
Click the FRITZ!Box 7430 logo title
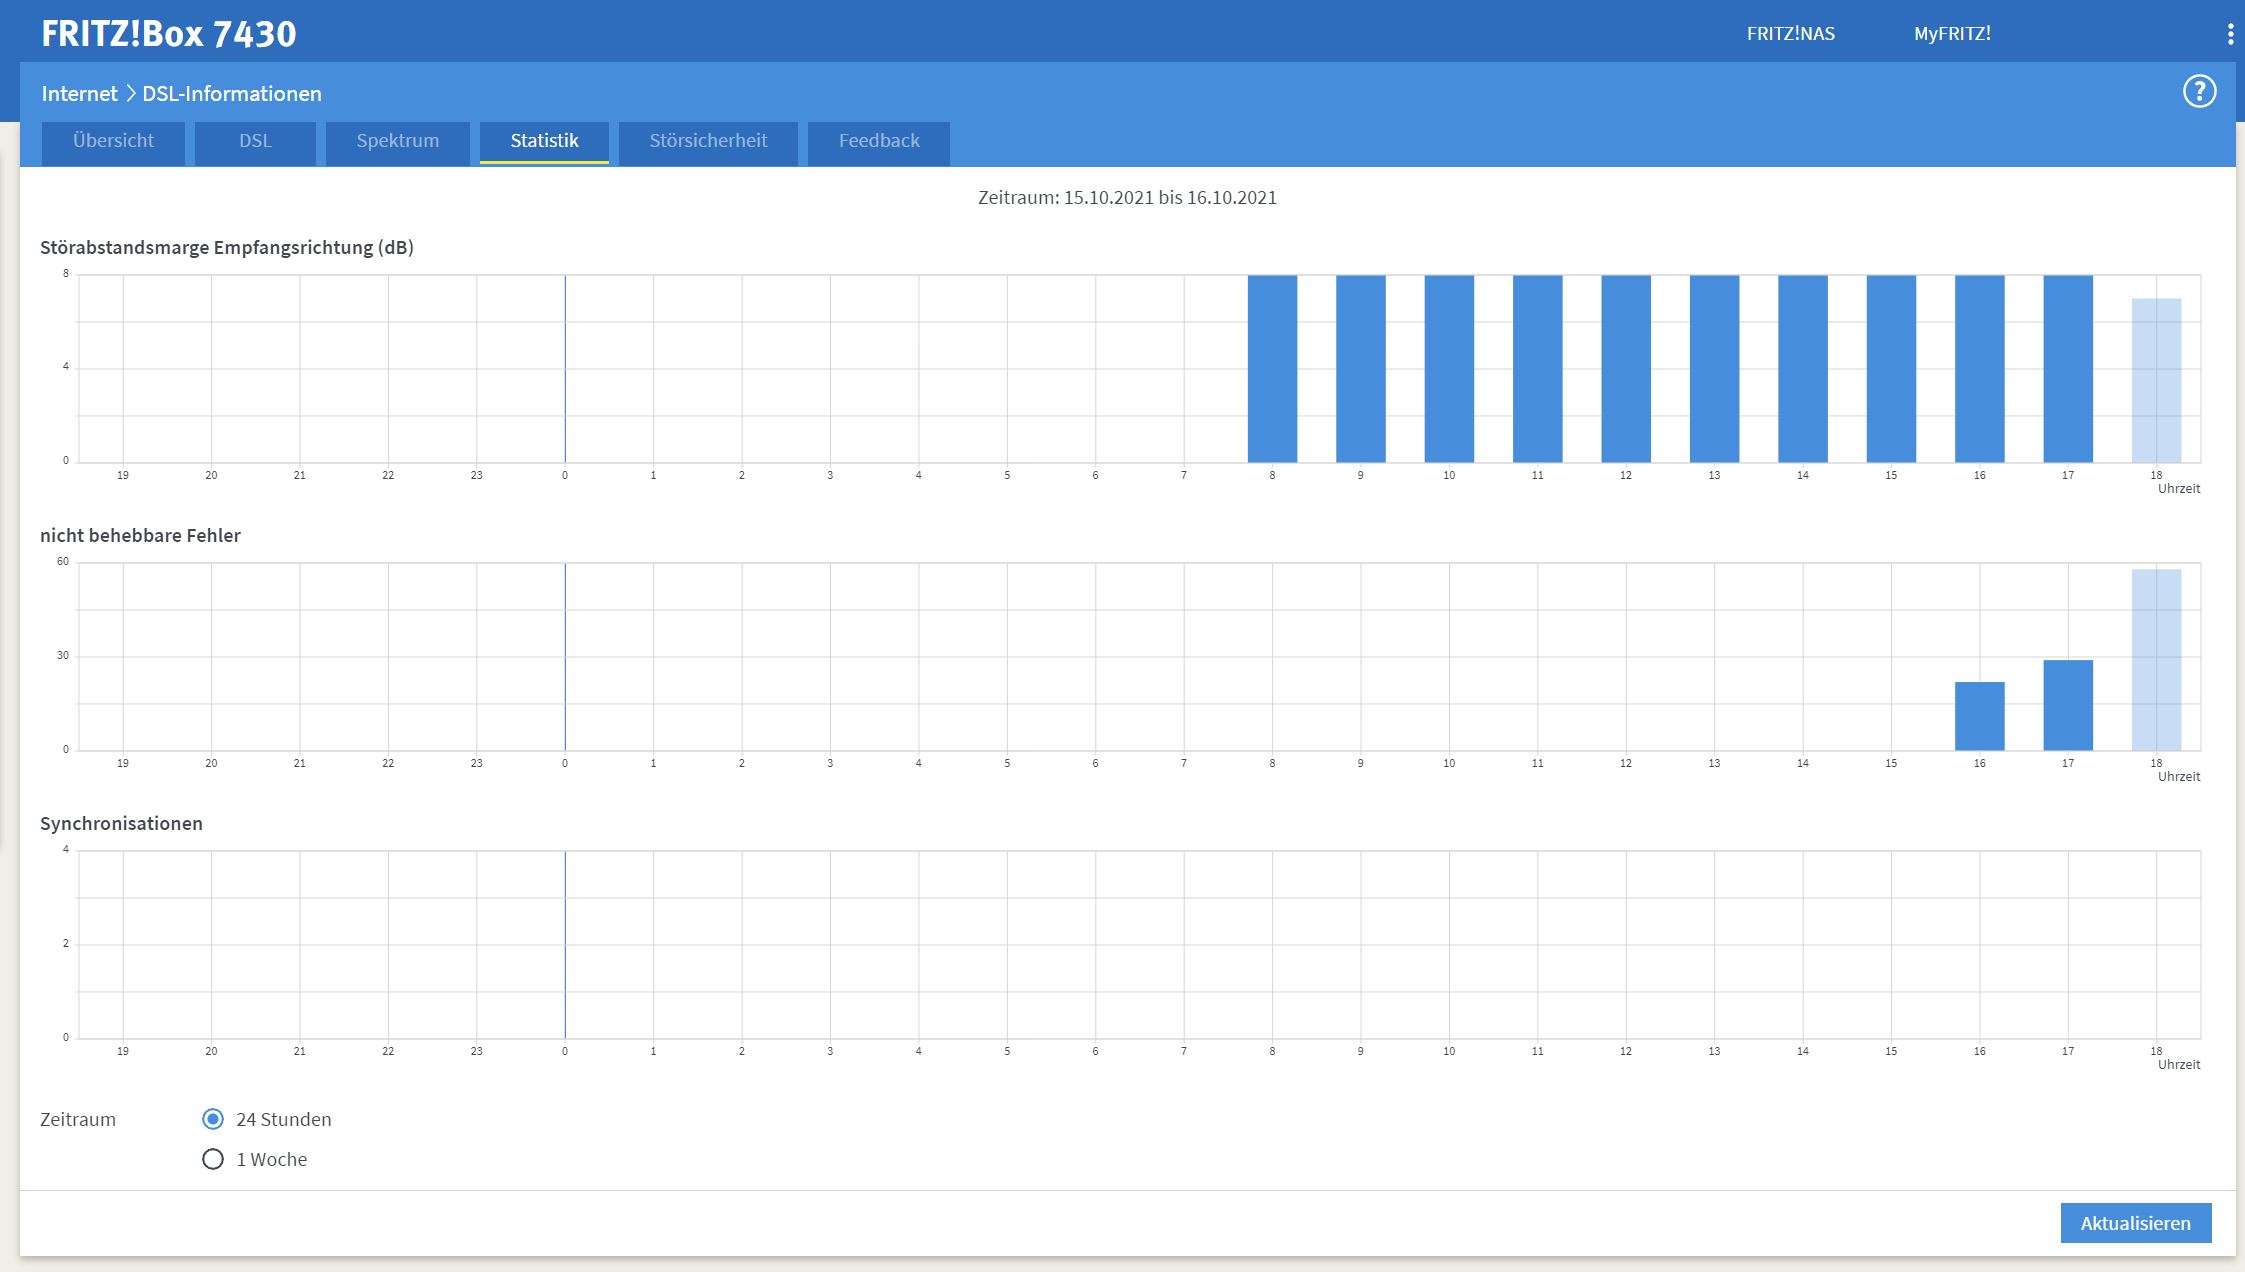pos(168,34)
